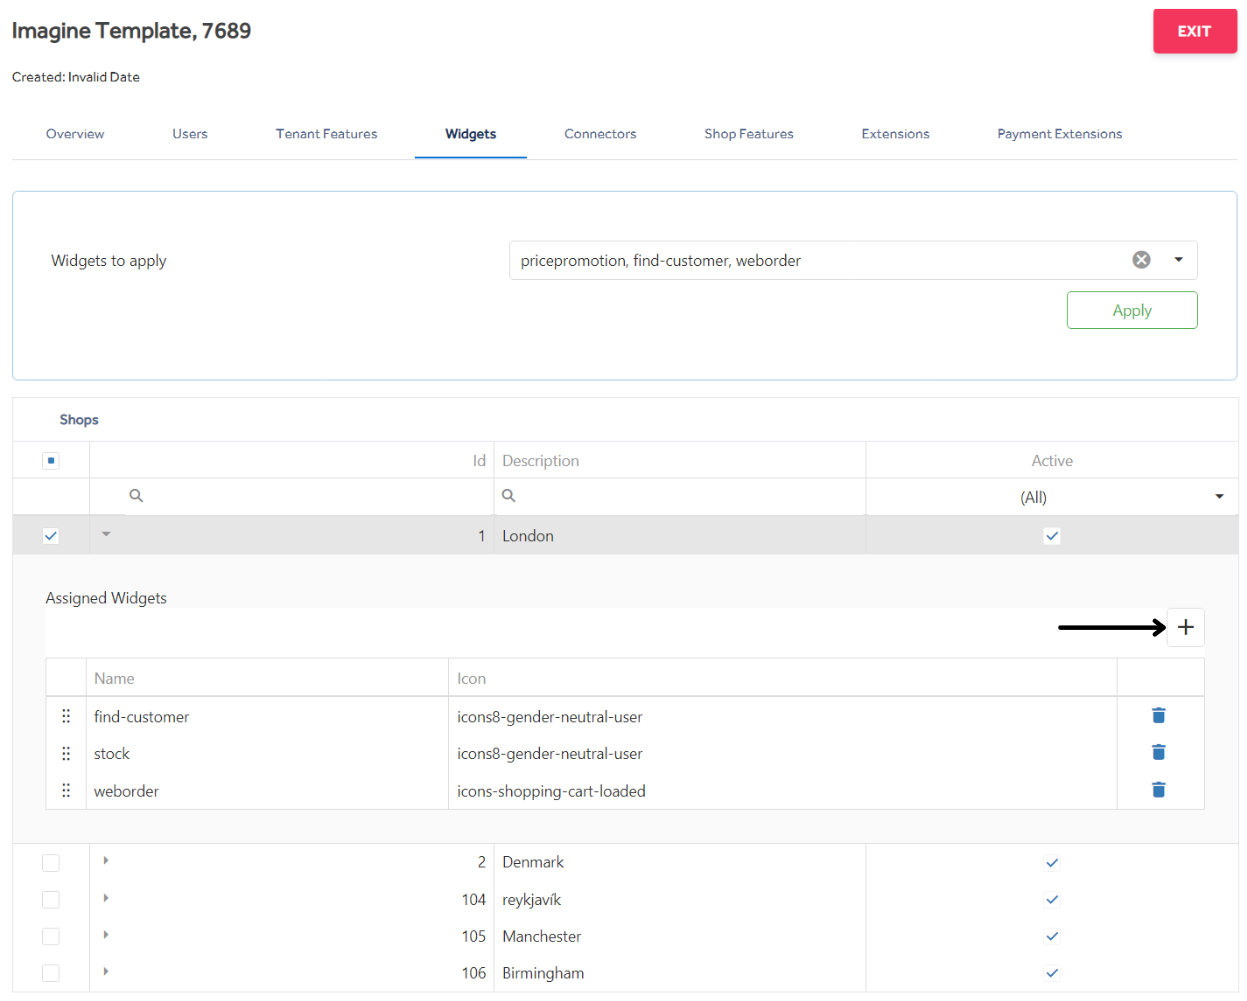Screen dimensions: 1247x1001
Task: Delete the find-customer widget
Action: 1158,715
